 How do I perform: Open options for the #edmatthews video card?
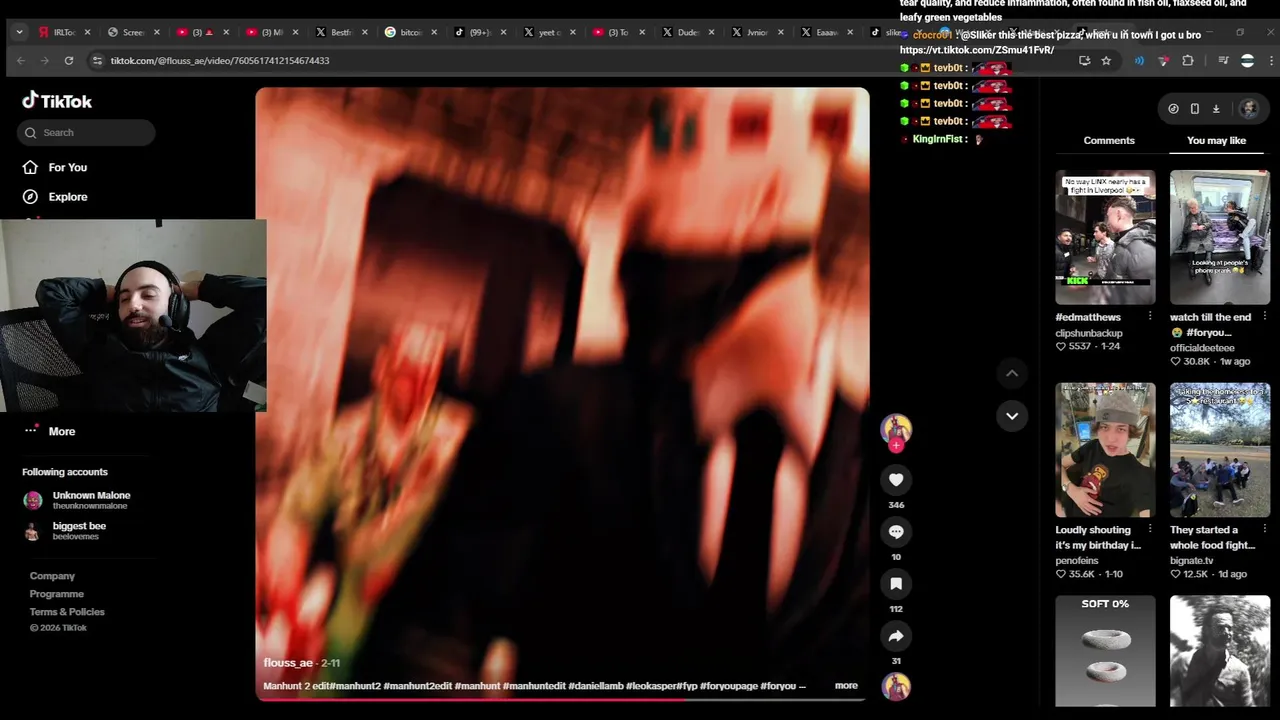[1150, 317]
